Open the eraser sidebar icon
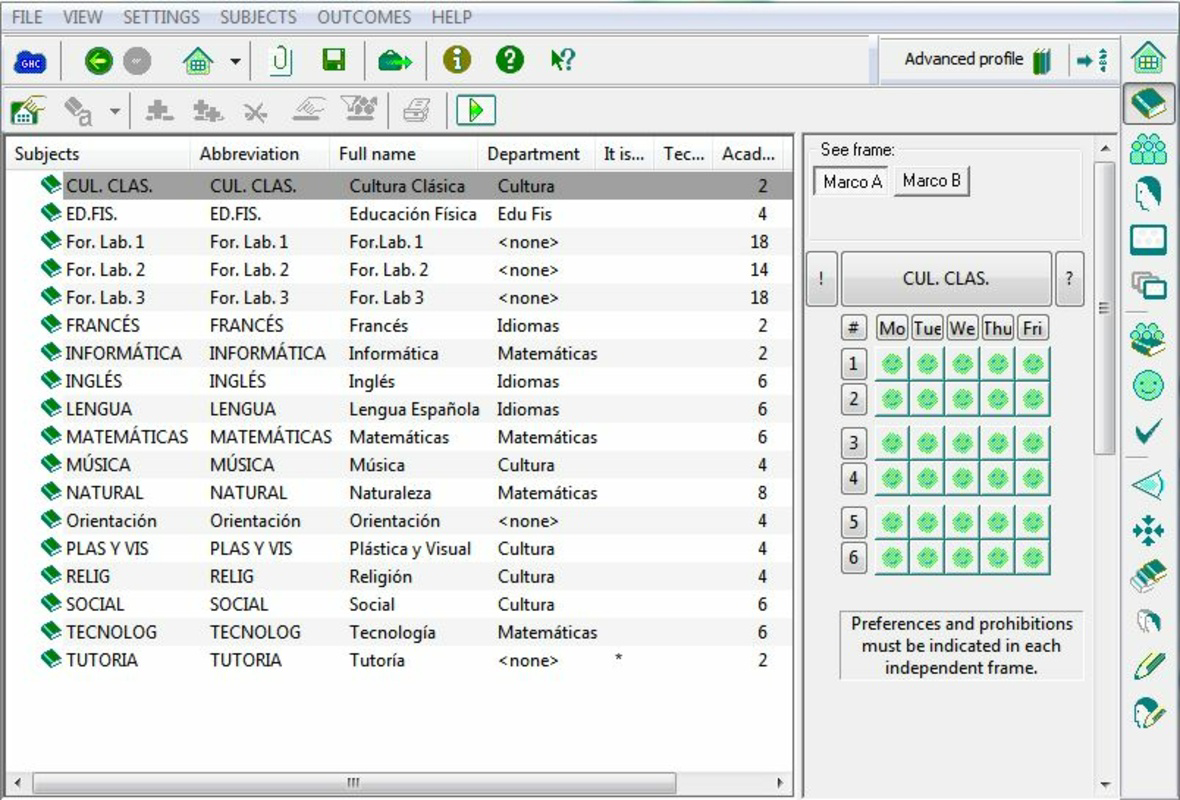Screen dimensions: 1180x800 pos(1148,576)
